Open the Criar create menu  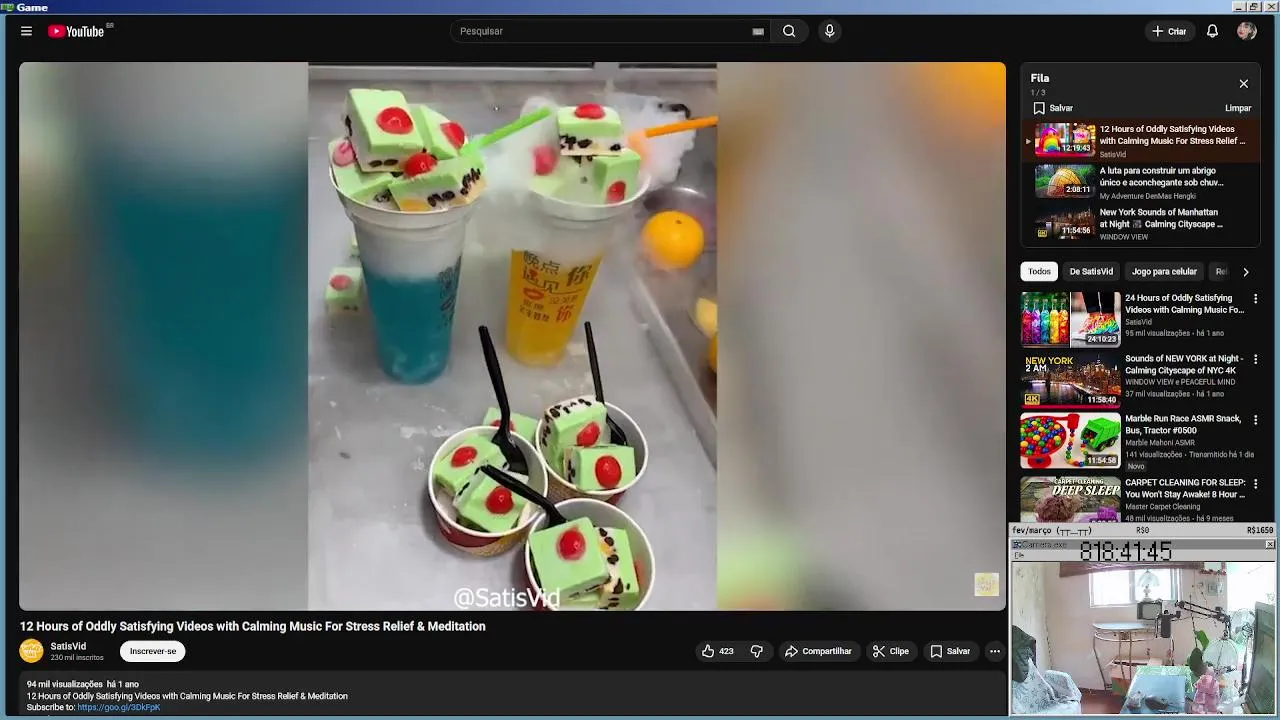coord(1169,31)
